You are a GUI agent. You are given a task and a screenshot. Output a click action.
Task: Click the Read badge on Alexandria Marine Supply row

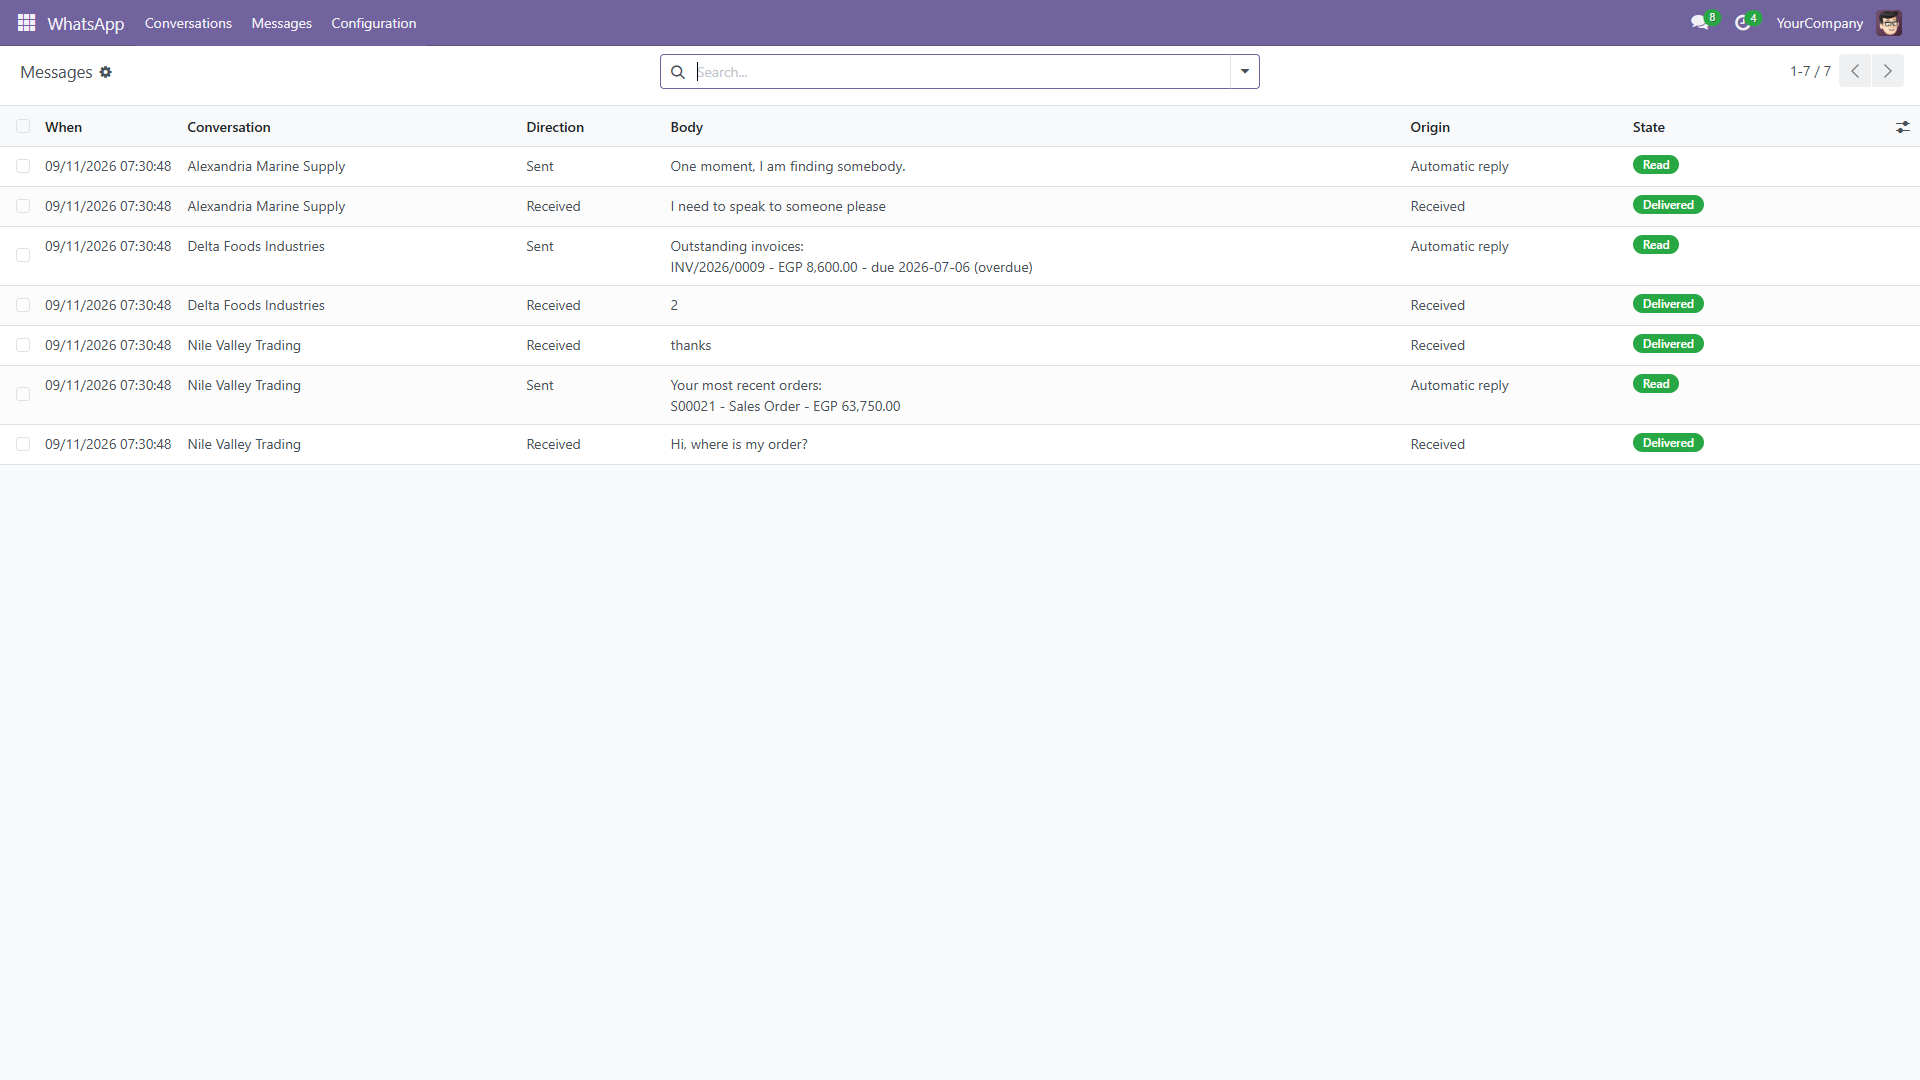click(1656, 165)
